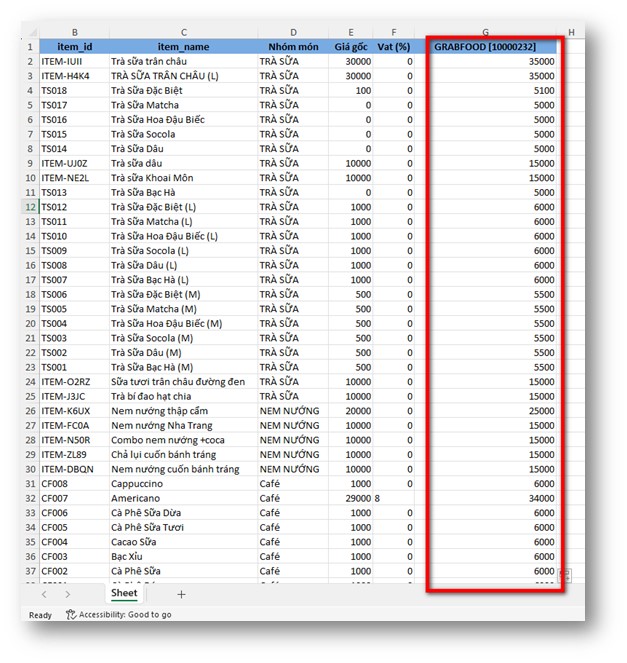The image size is (627, 663).
Task: Add a new sheet with plus button
Action: pyautogui.click(x=181, y=594)
